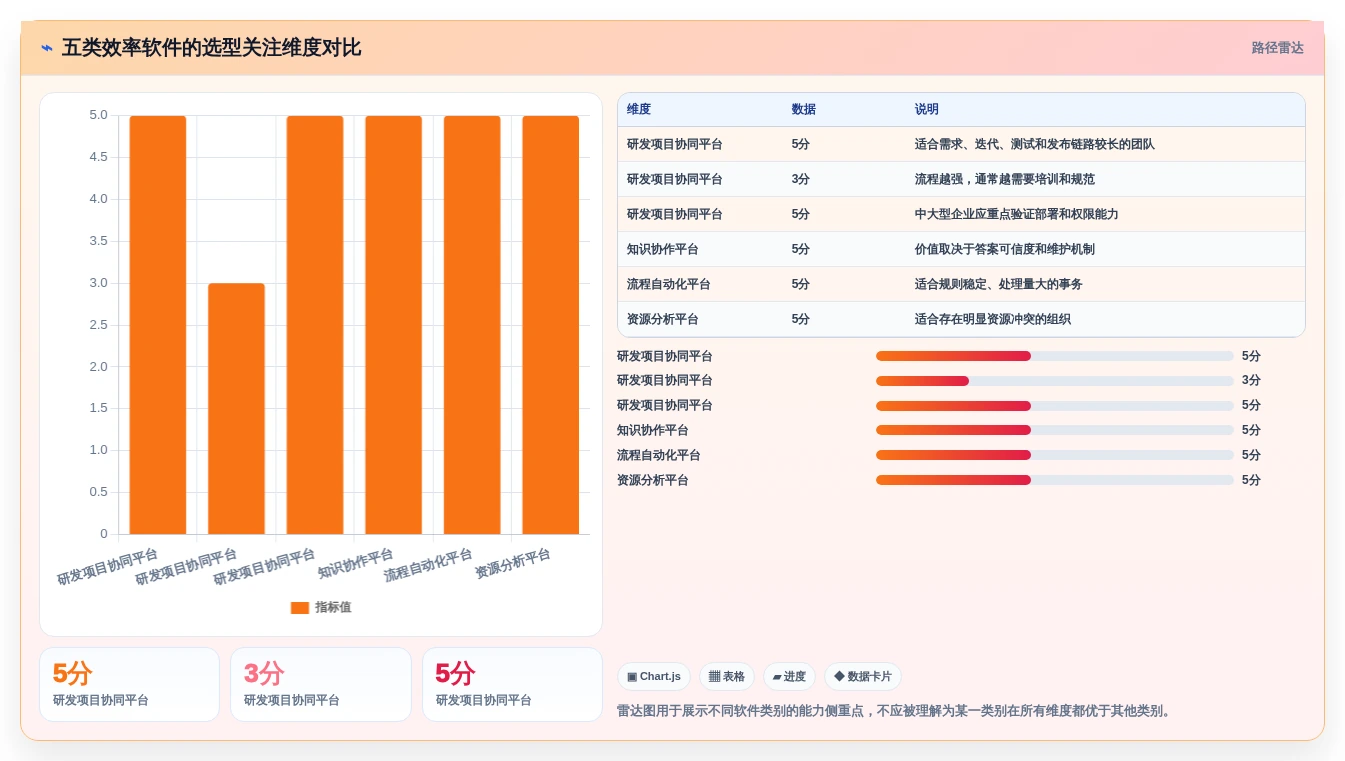Click the cell 价值取决于答案可信度和维护机制
Image resolution: width=1345 pixels, height=761 pixels.
click(x=1004, y=249)
